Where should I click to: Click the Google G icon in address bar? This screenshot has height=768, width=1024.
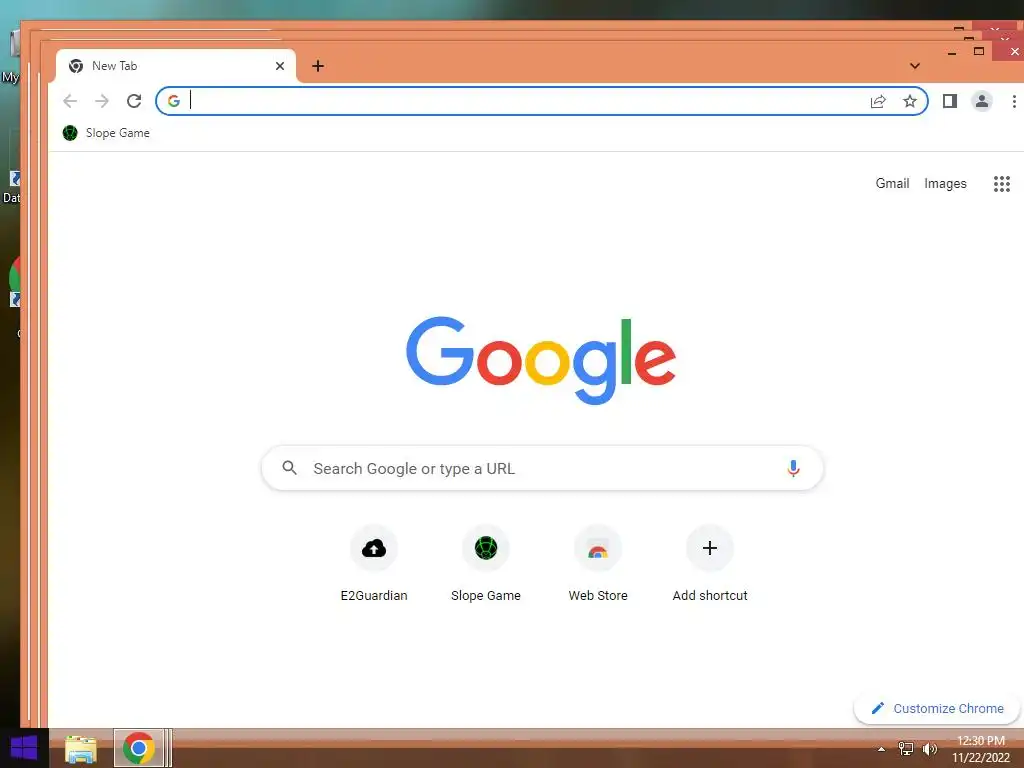point(174,101)
